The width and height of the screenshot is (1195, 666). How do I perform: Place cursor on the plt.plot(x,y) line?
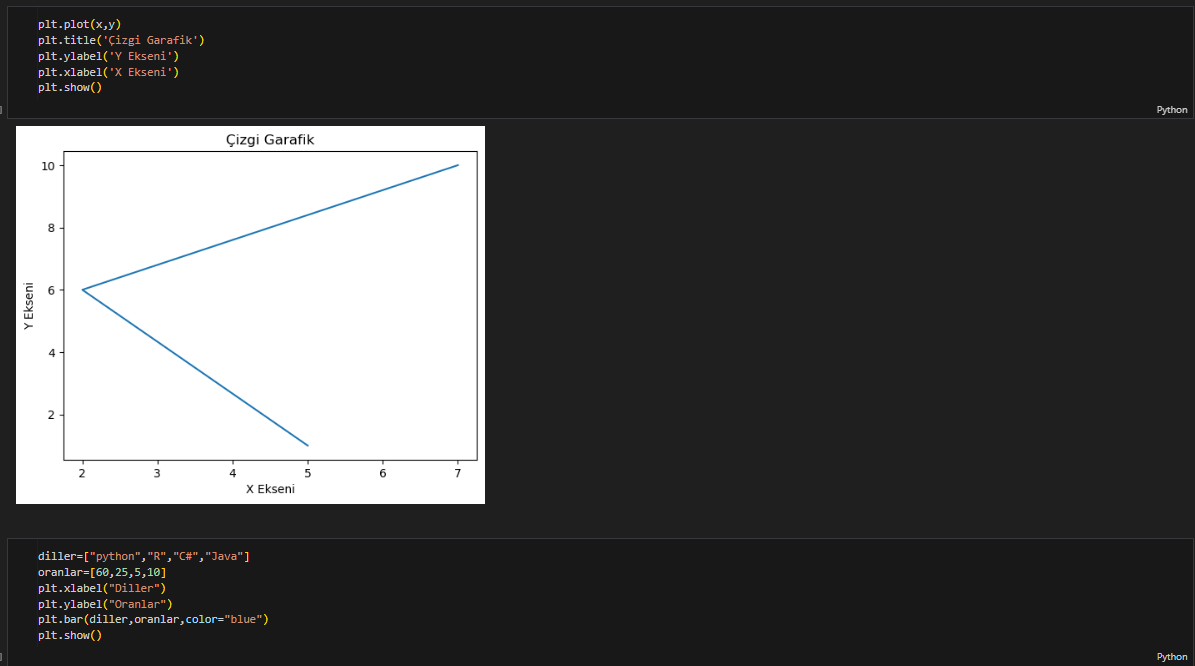click(x=79, y=24)
